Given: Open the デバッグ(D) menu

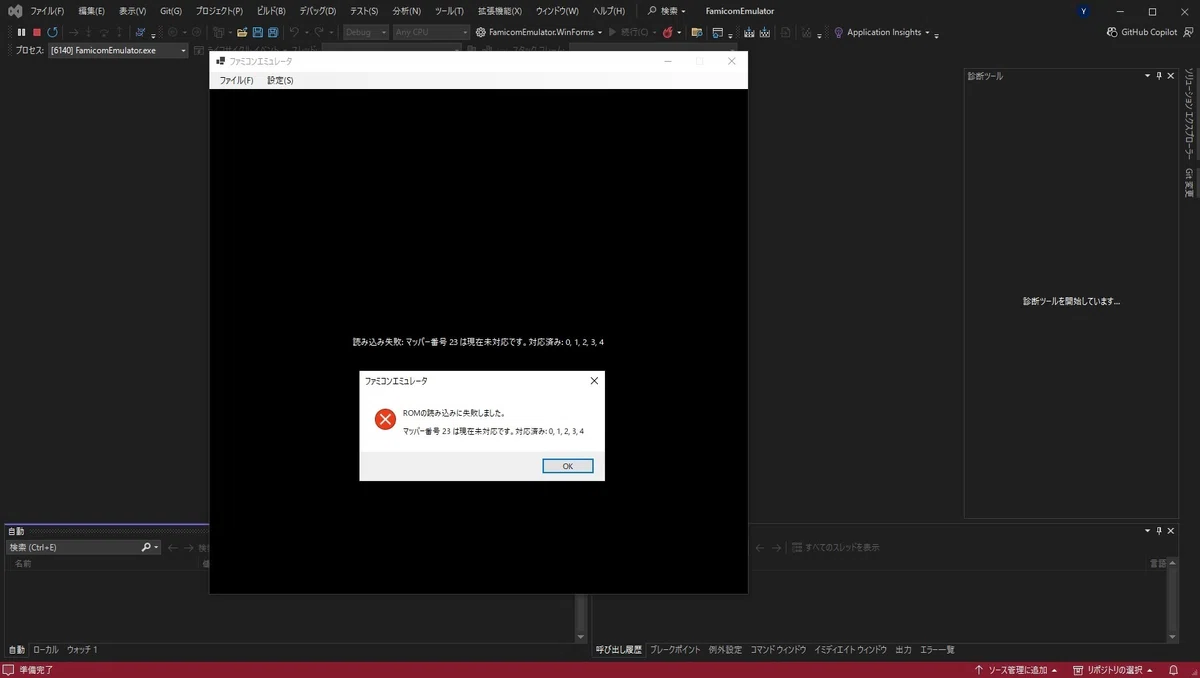Looking at the screenshot, I should click(x=317, y=11).
